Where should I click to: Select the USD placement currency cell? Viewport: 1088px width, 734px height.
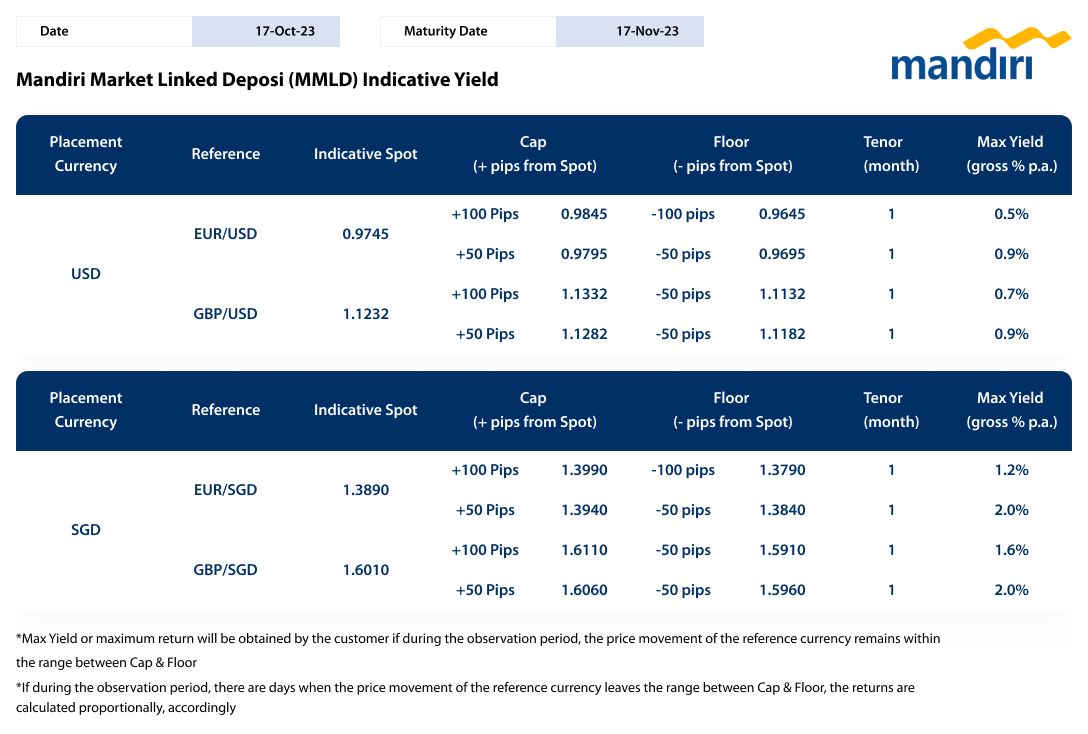[x=86, y=274]
